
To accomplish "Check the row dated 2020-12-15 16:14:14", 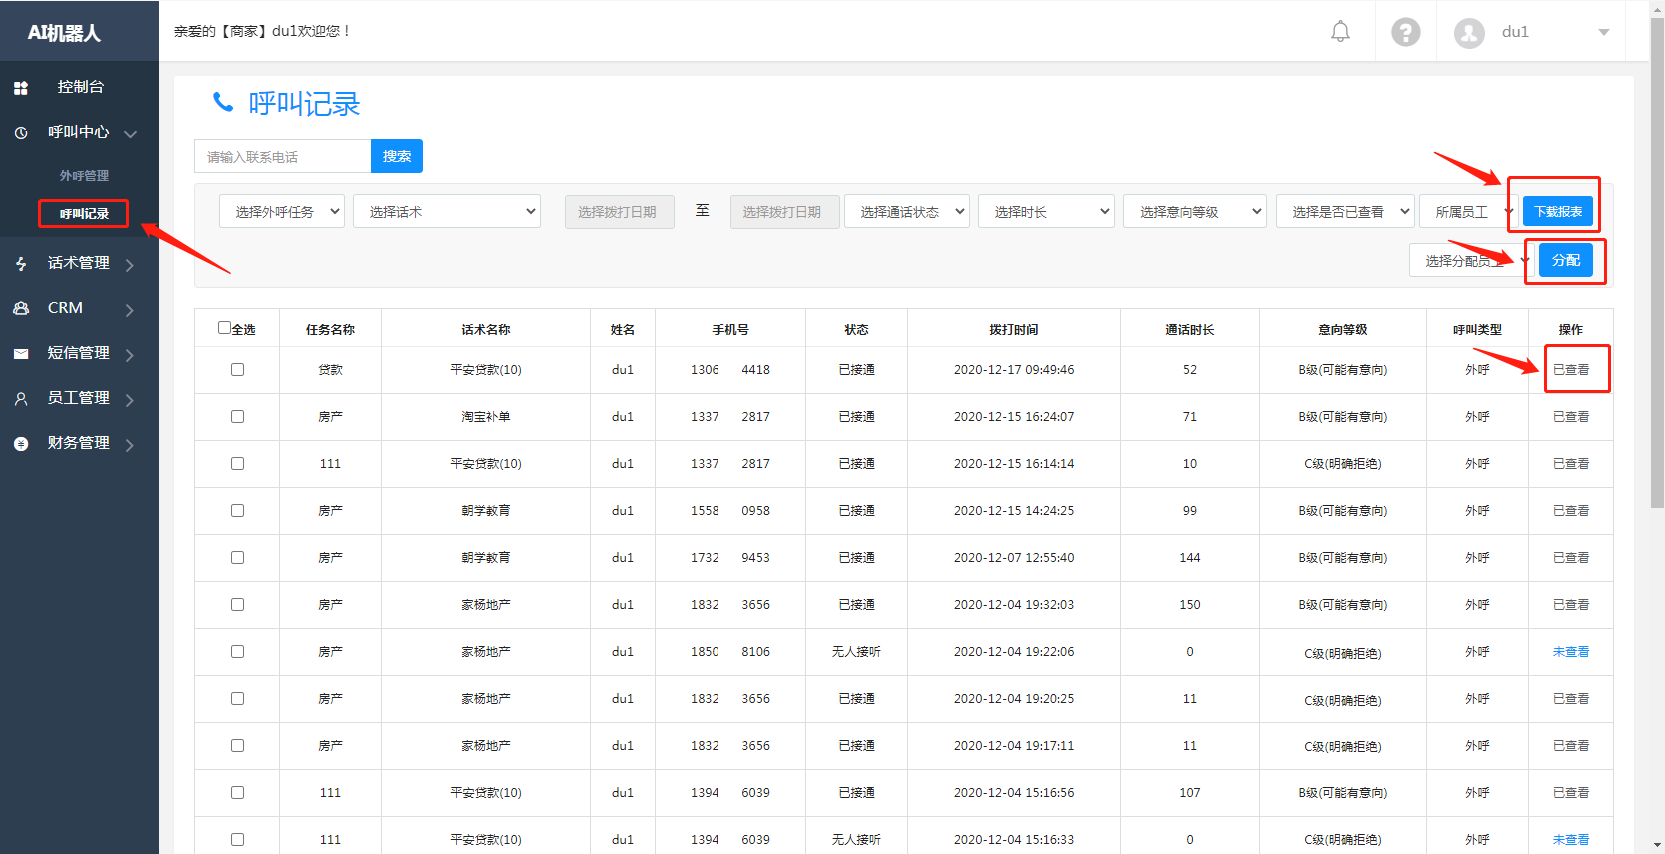I will [237, 463].
